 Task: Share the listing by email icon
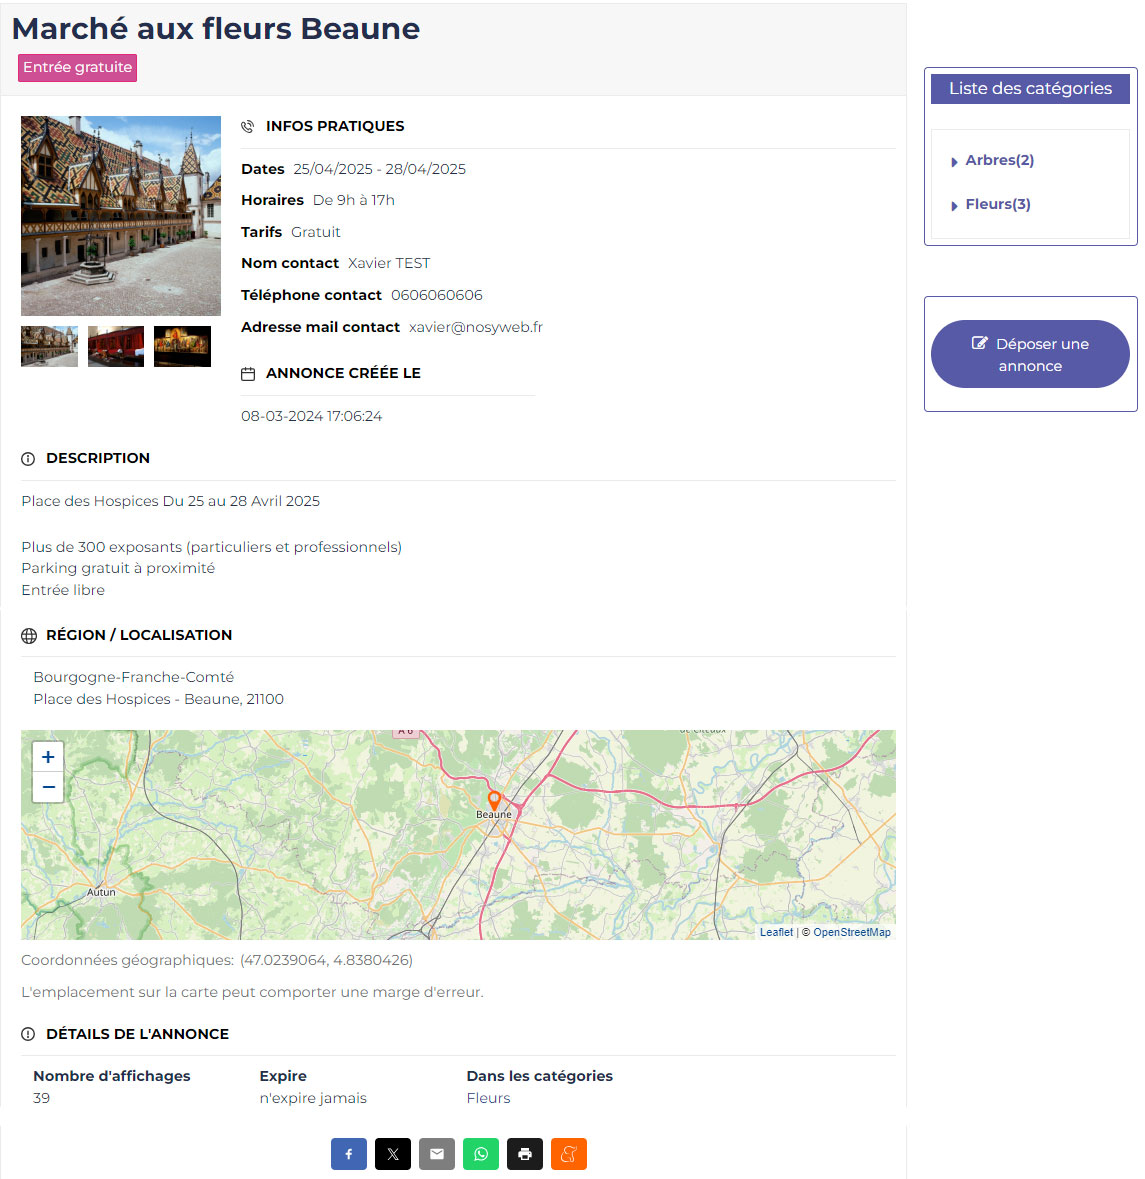tap(437, 1153)
